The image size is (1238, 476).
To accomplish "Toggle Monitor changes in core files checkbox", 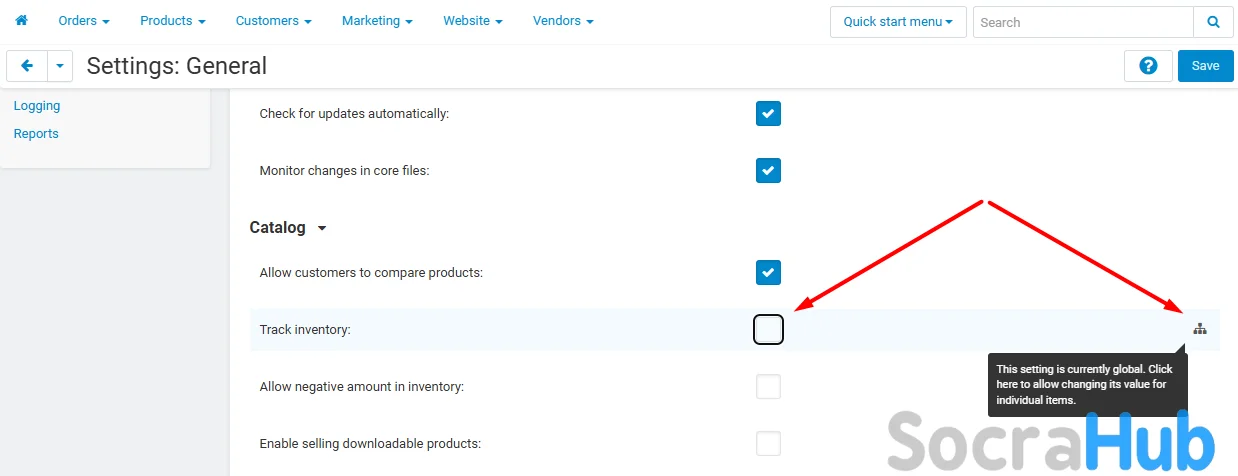I will point(768,171).
